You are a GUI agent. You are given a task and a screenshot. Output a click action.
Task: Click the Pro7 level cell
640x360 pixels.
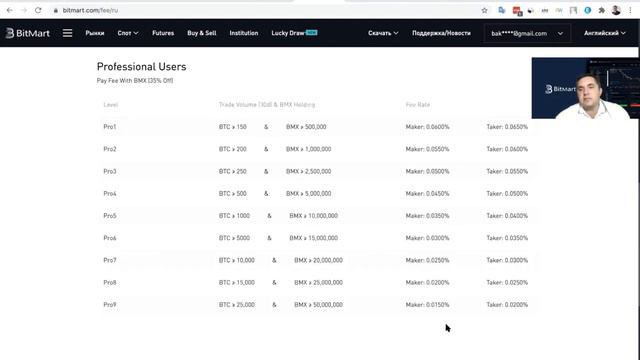tap(110, 260)
